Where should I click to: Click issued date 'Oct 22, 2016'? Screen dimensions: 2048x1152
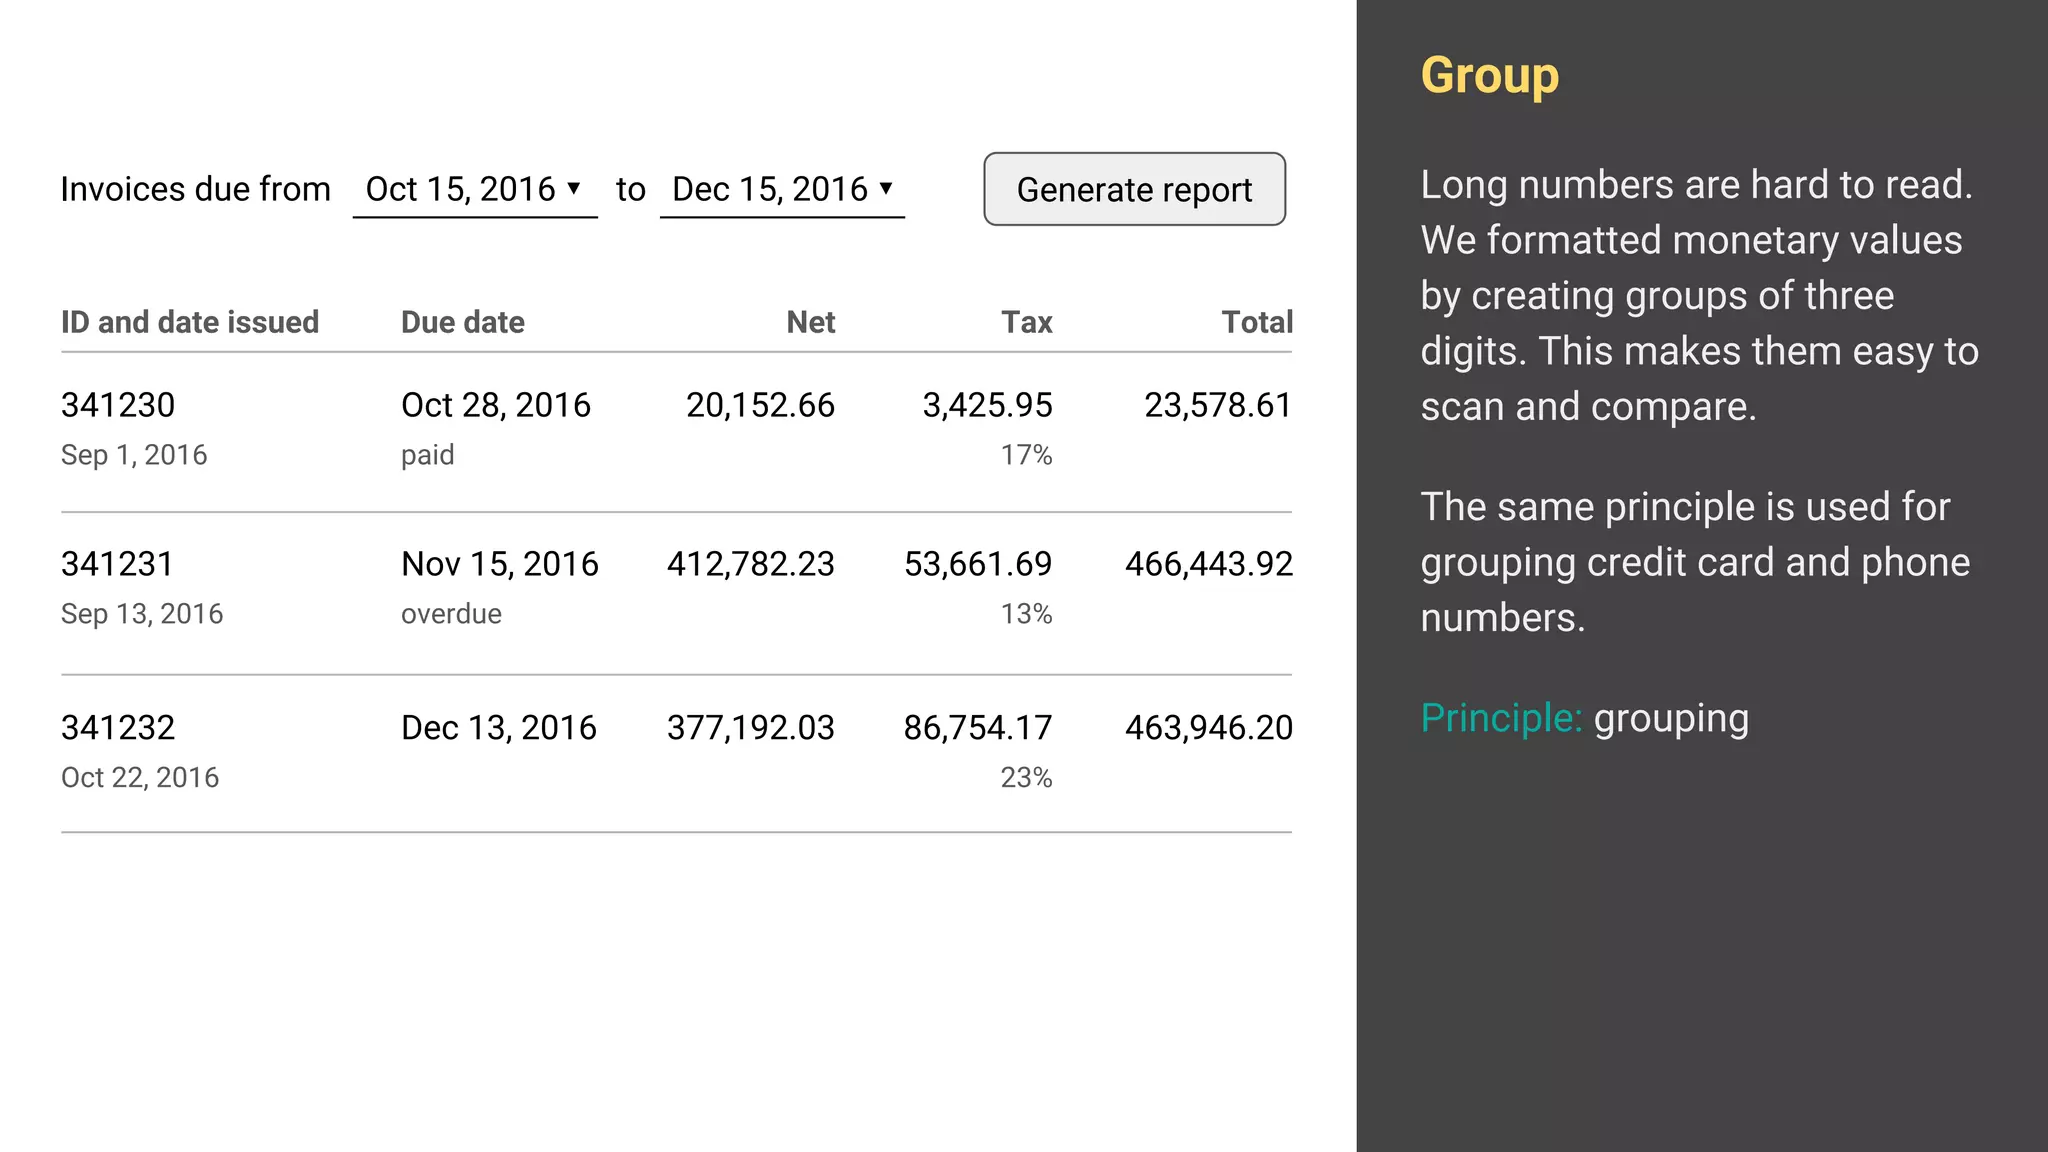tap(140, 777)
